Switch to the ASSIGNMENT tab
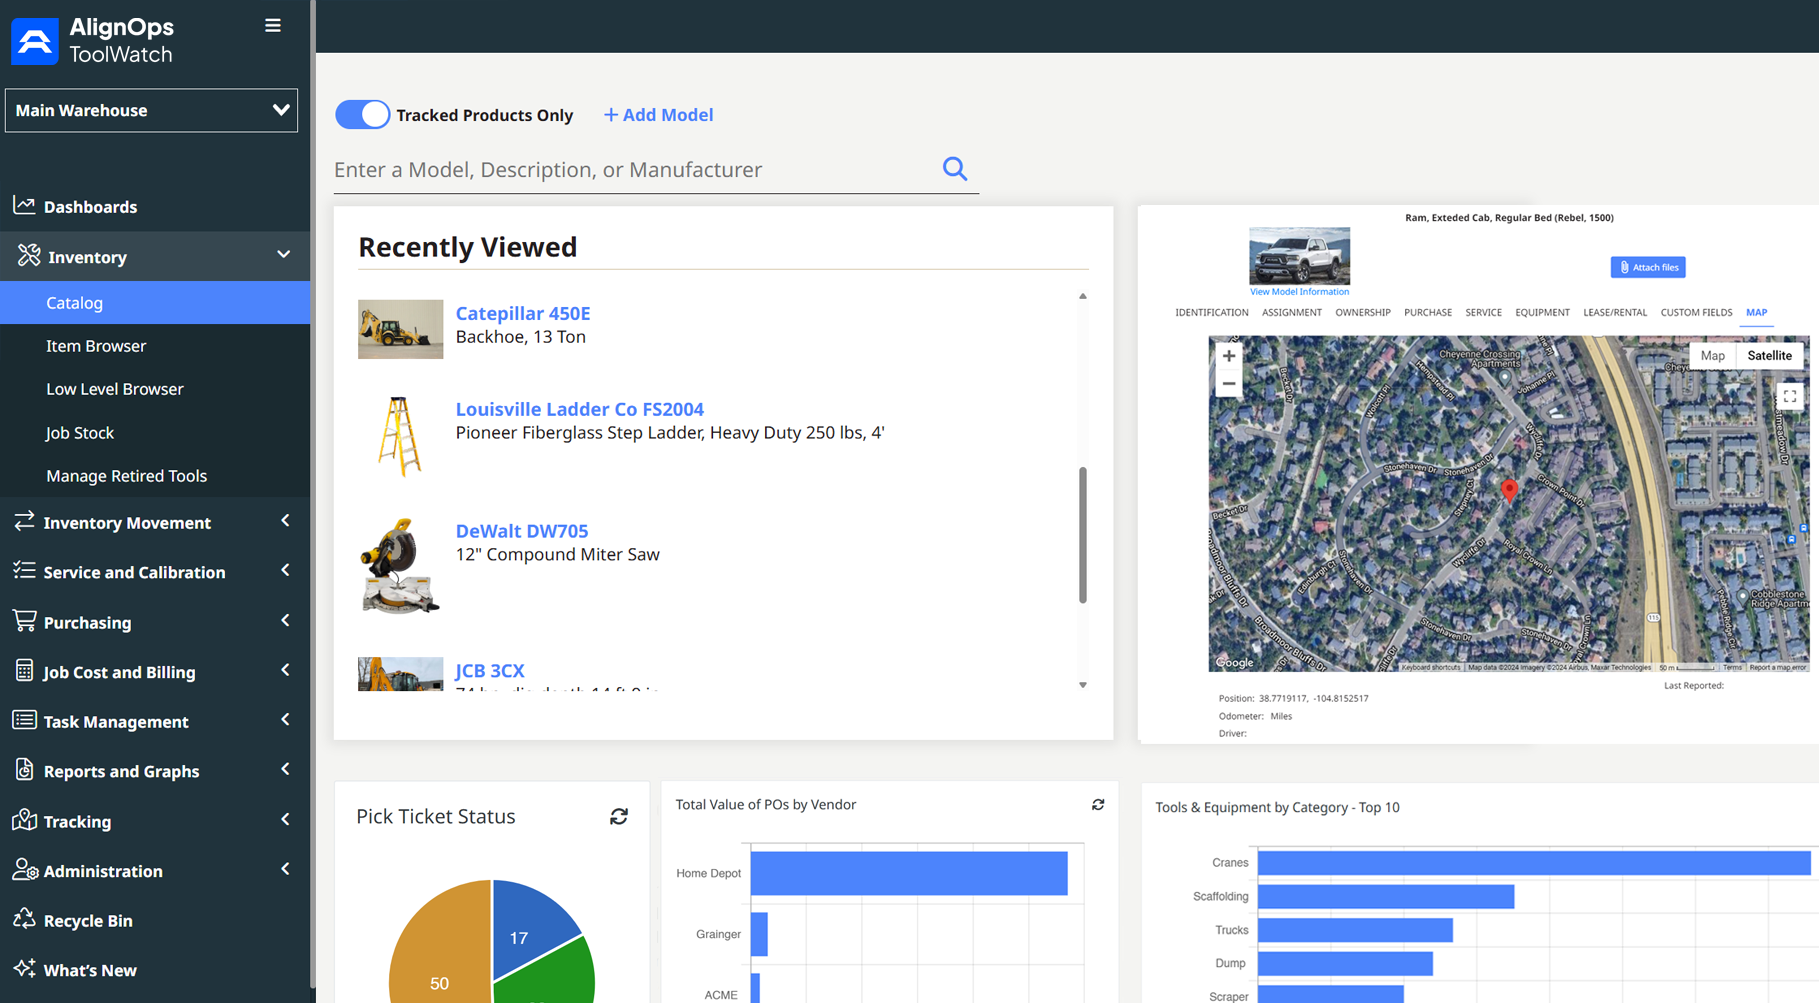 [x=1292, y=313]
